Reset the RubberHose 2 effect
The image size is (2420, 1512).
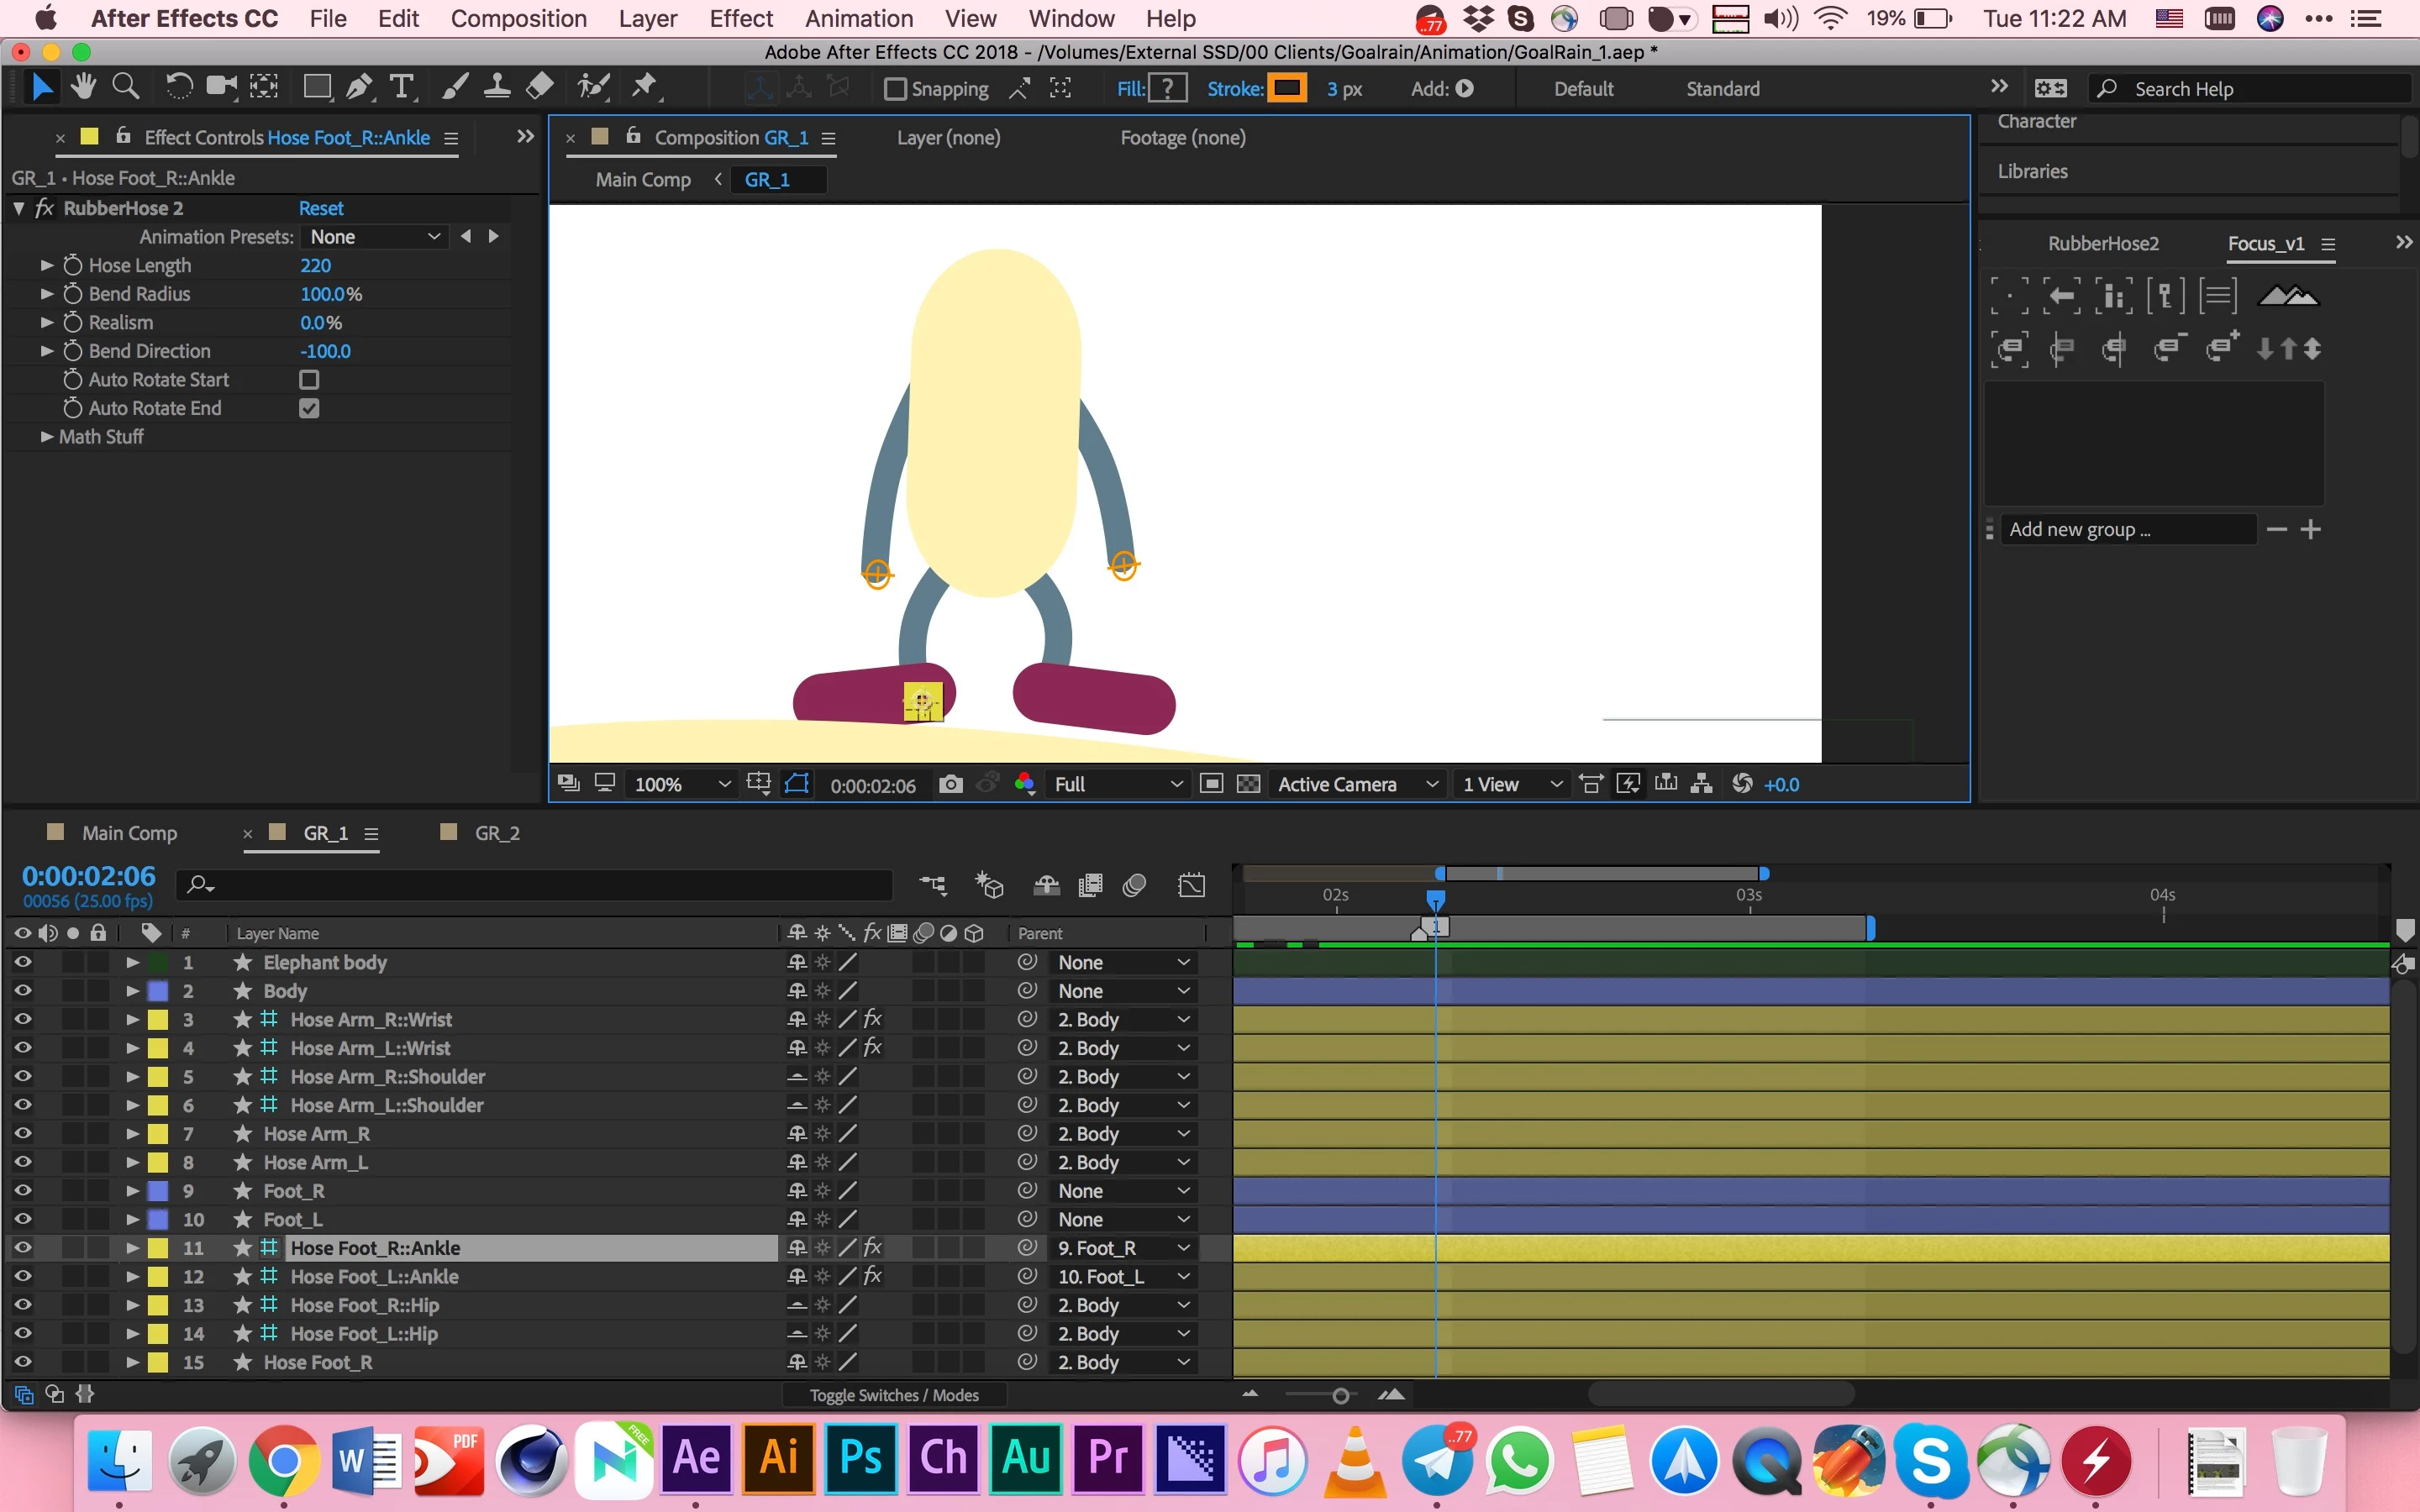tap(320, 208)
